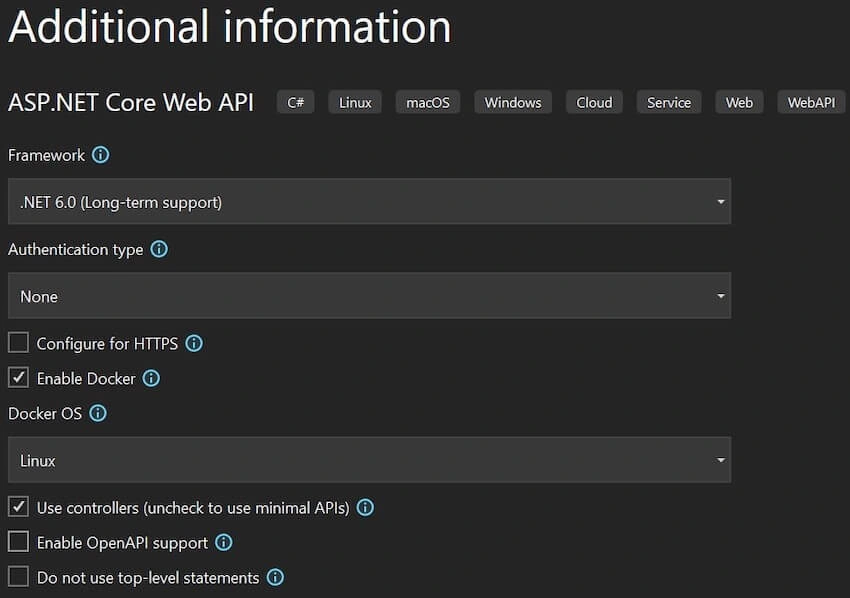Show info for Enable Docker
This screenshot has height=598, width=850.
(x=151, y=378)
